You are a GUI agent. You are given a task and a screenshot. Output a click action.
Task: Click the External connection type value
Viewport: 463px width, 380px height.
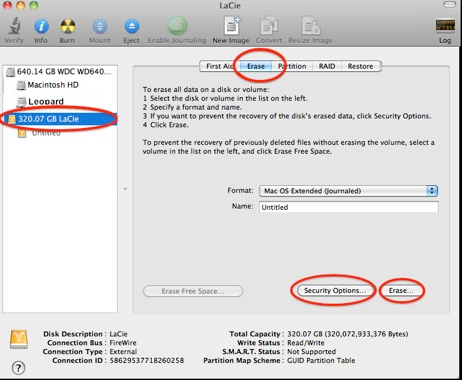click(123, 352)
